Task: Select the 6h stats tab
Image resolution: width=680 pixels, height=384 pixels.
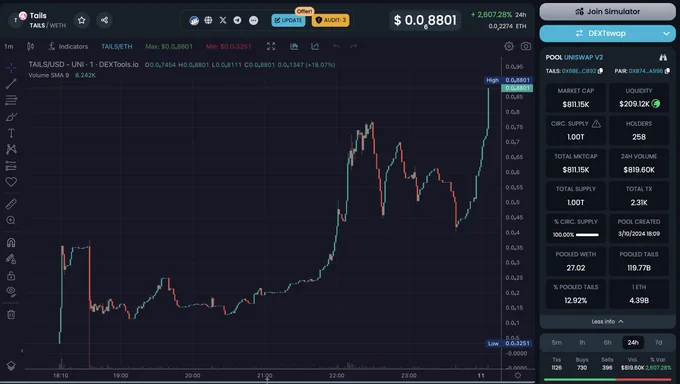Action: pyautogui.click(x=608, y=342)
